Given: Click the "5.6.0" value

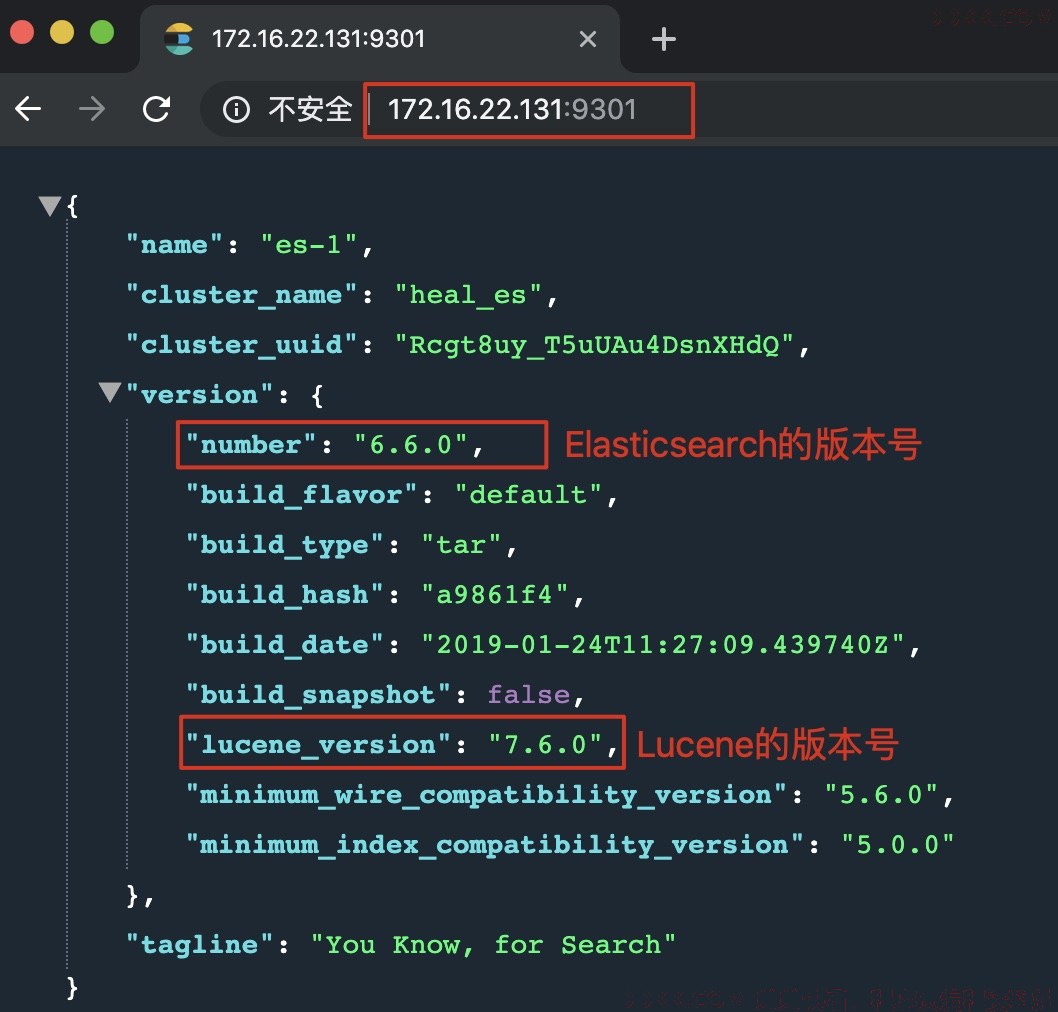Looking at the screenshot, I should click(x=881, y=794).
